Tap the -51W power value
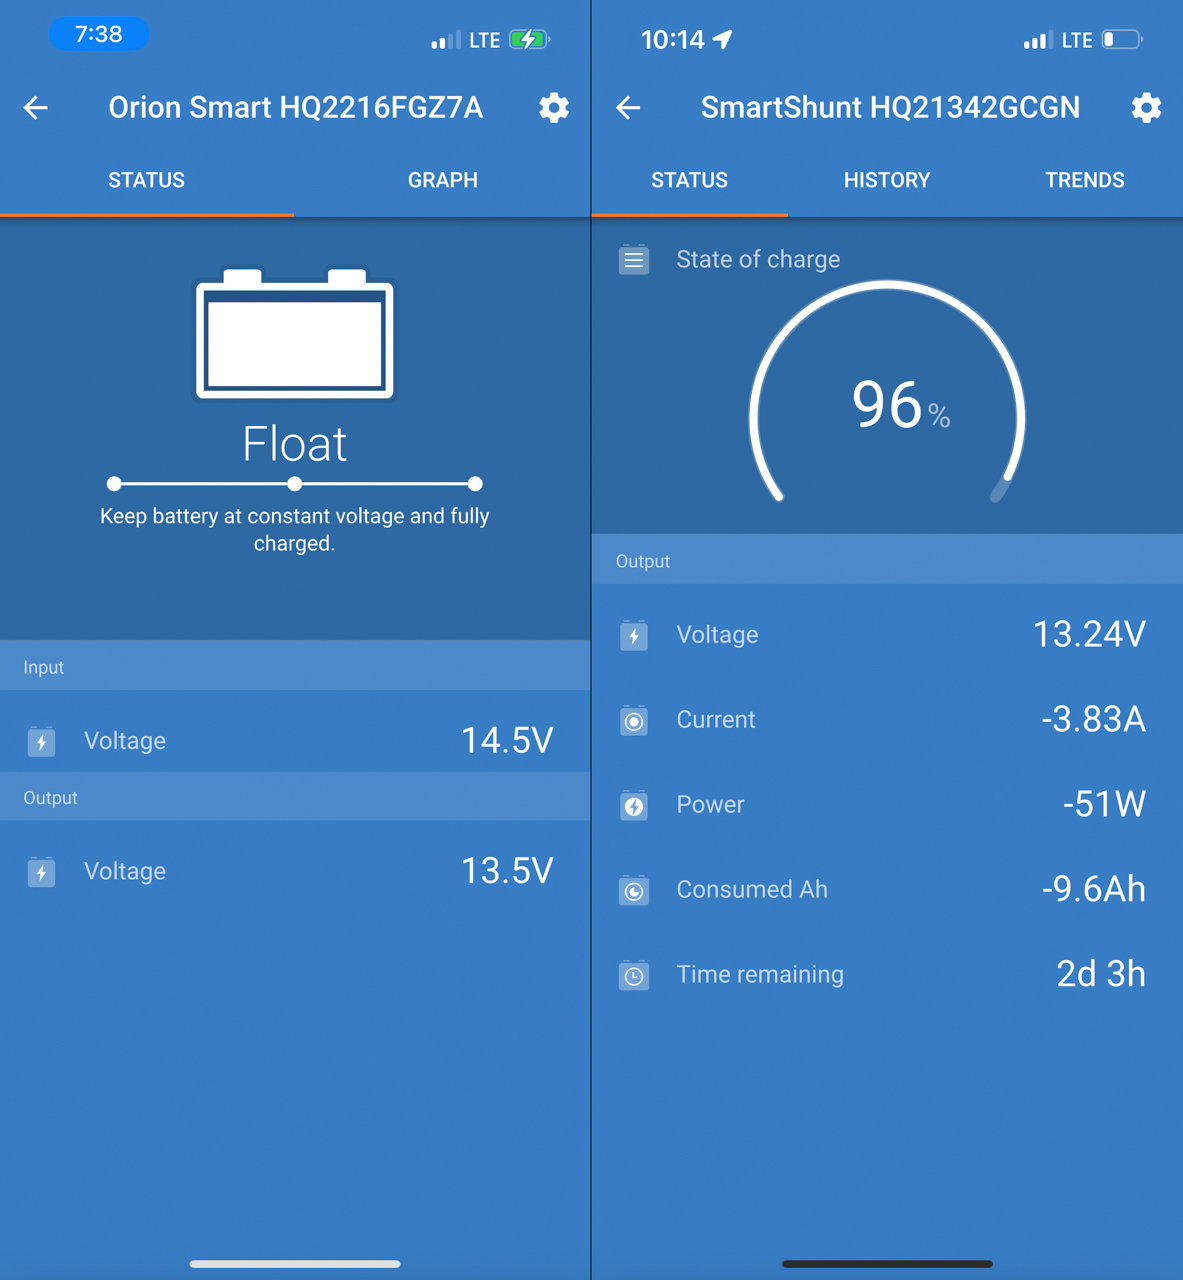This screenshot has width=1183, height=1280. [1104, 804]
